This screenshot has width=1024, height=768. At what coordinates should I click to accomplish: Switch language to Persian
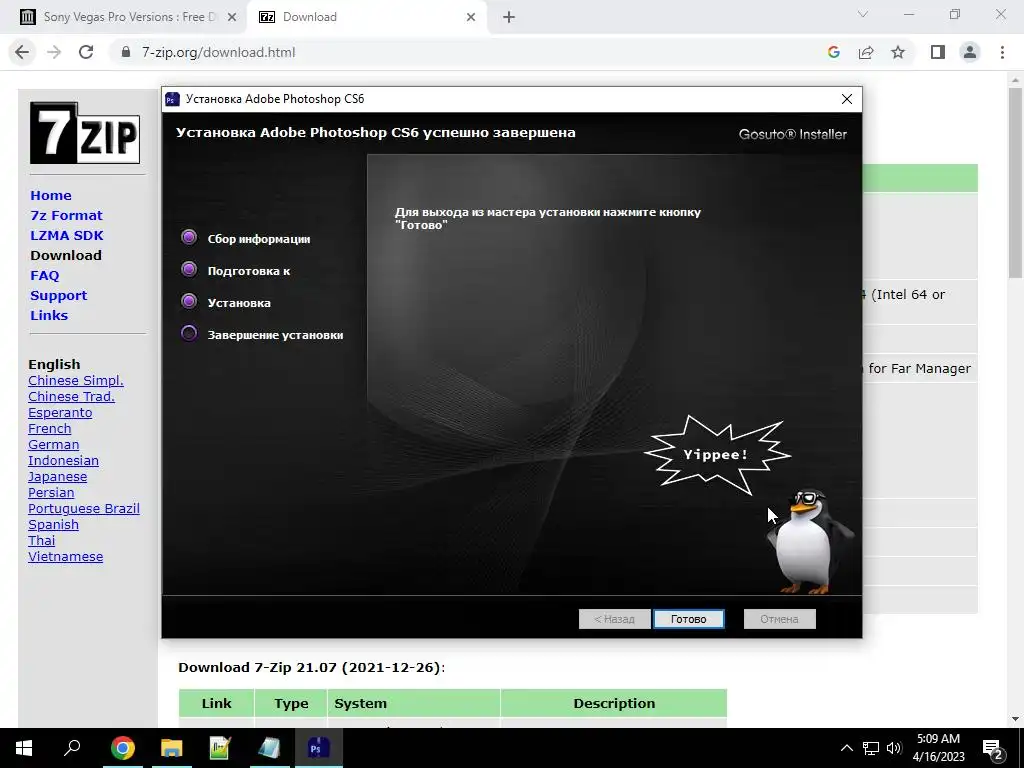(x=51, y=492)
